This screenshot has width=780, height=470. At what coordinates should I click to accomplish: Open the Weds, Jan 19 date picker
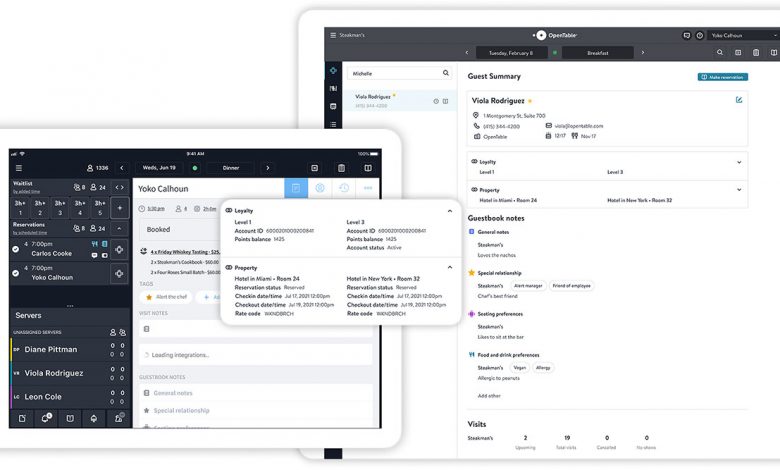point(159,168)
